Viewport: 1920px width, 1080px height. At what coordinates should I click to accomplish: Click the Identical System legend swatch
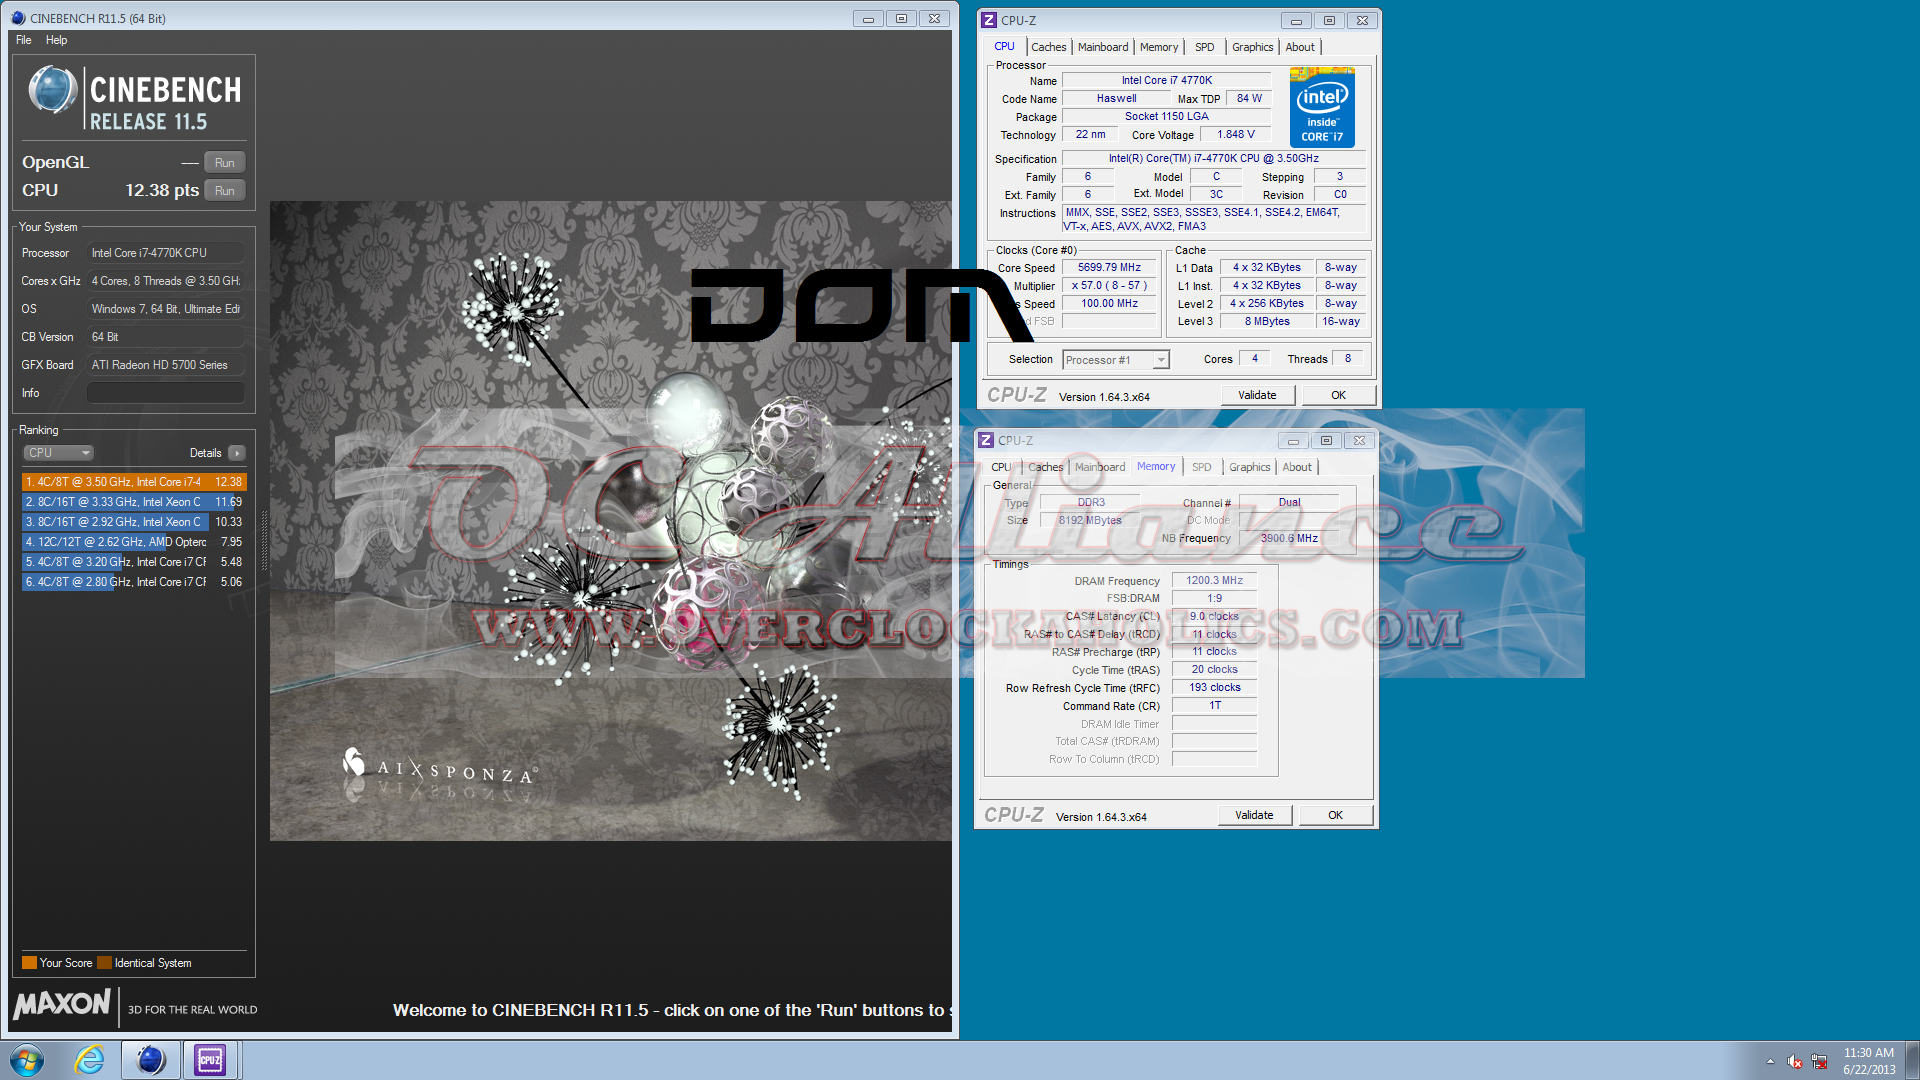pyautogui.click(x=104, y=963)
